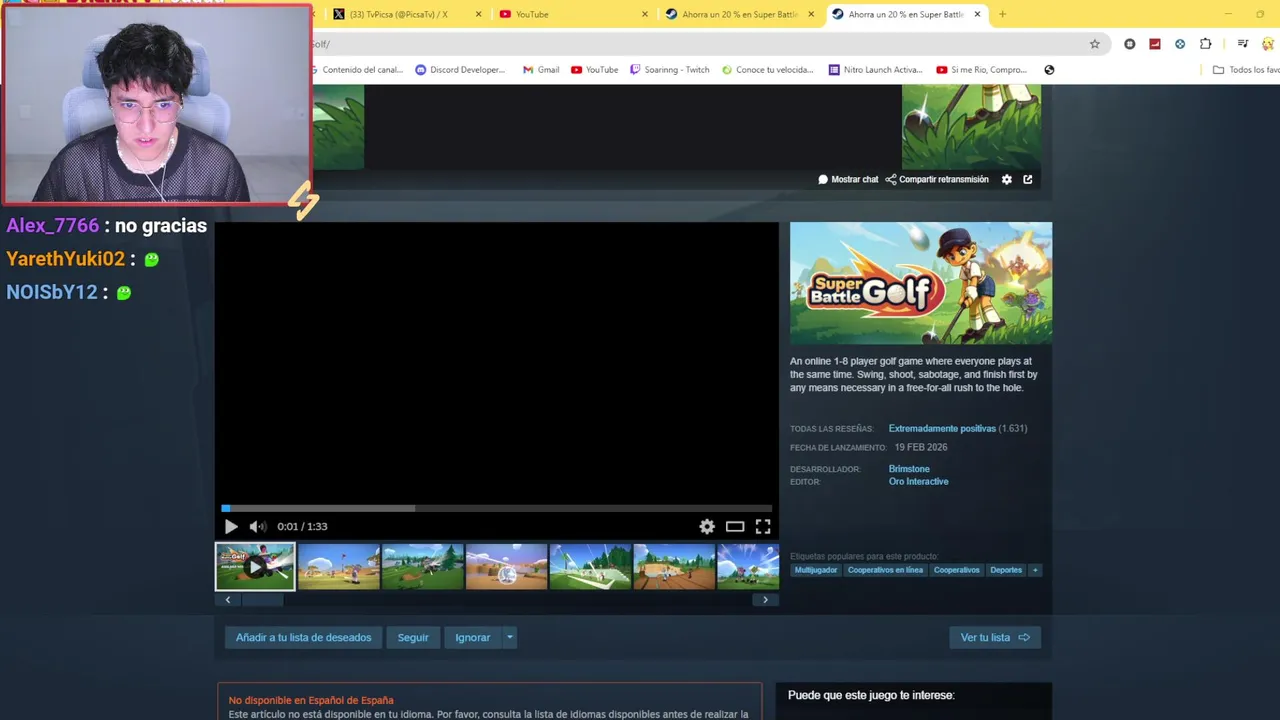This screenshot has width=1280, height=720.
Task: Open Discord Developer bookmark
Action: [x=460, y=70]
